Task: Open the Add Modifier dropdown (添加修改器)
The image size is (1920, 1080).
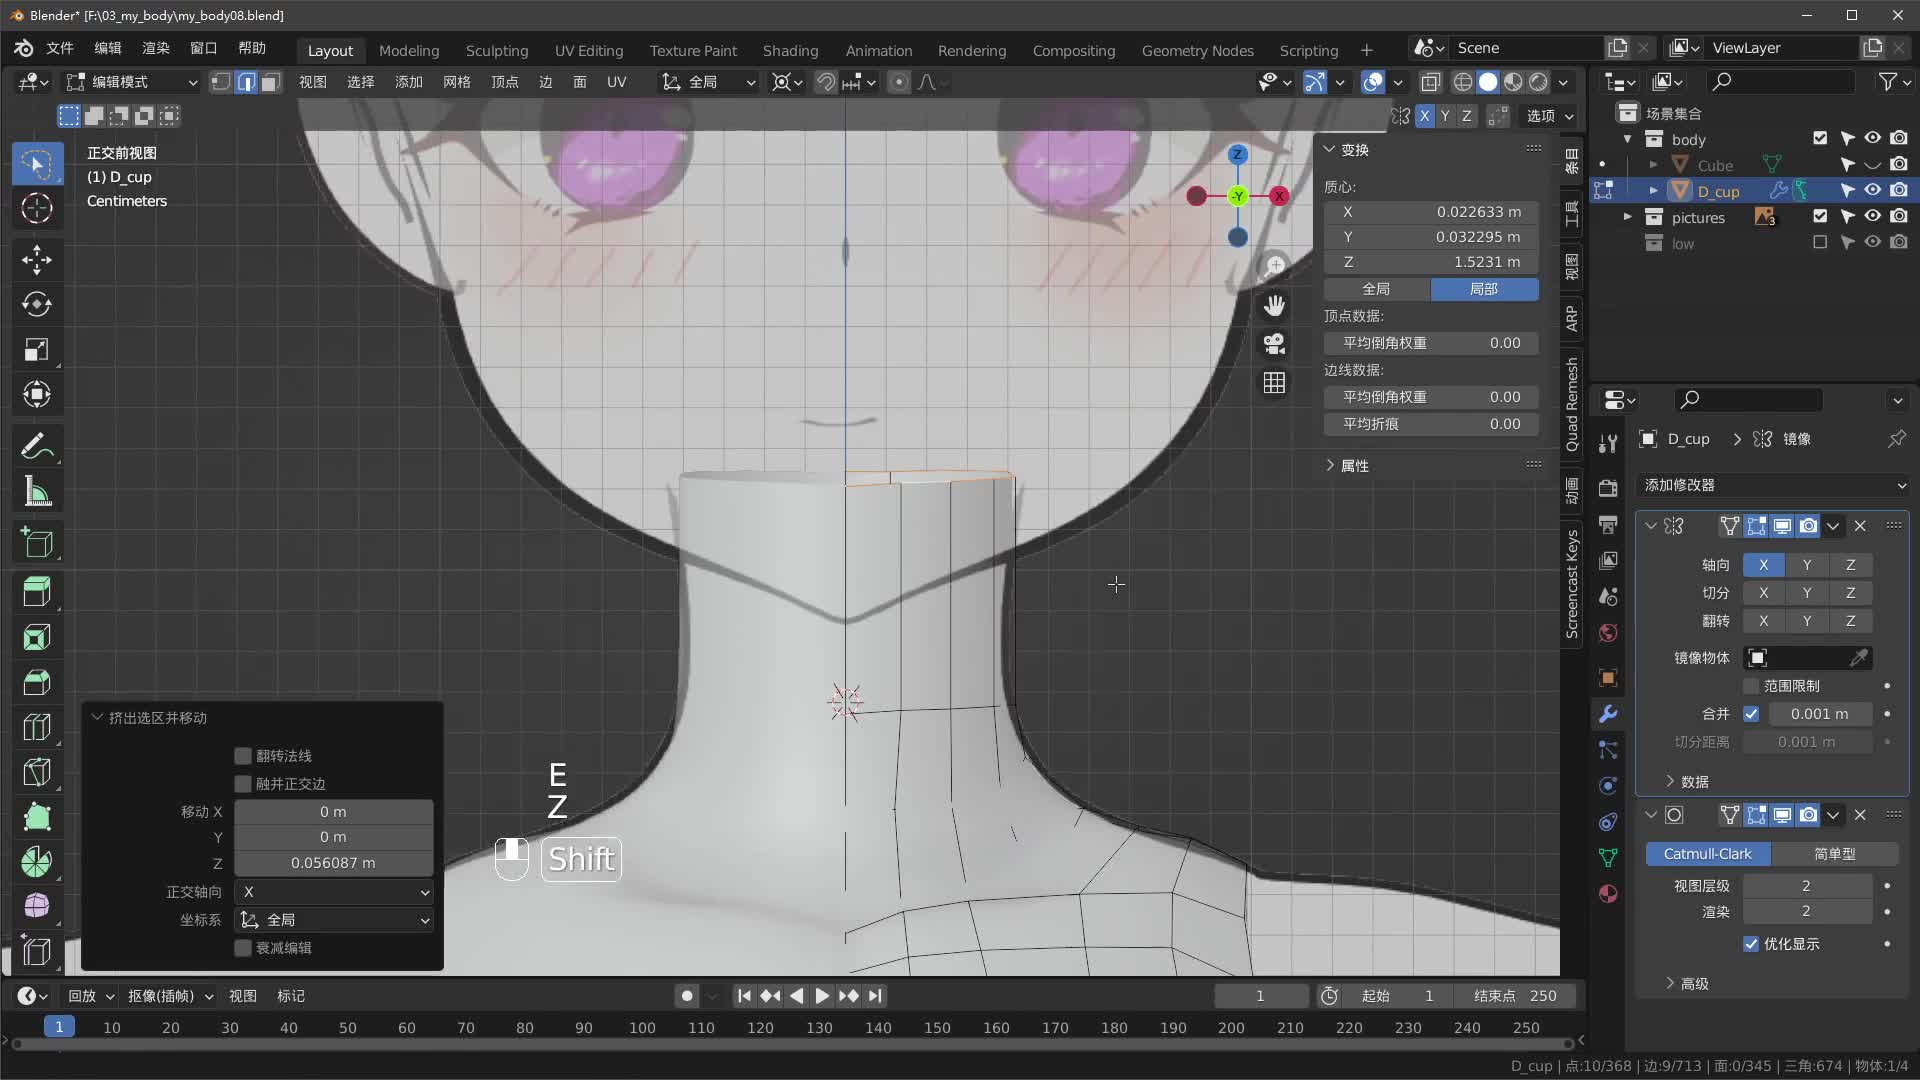Action: 1773,485
